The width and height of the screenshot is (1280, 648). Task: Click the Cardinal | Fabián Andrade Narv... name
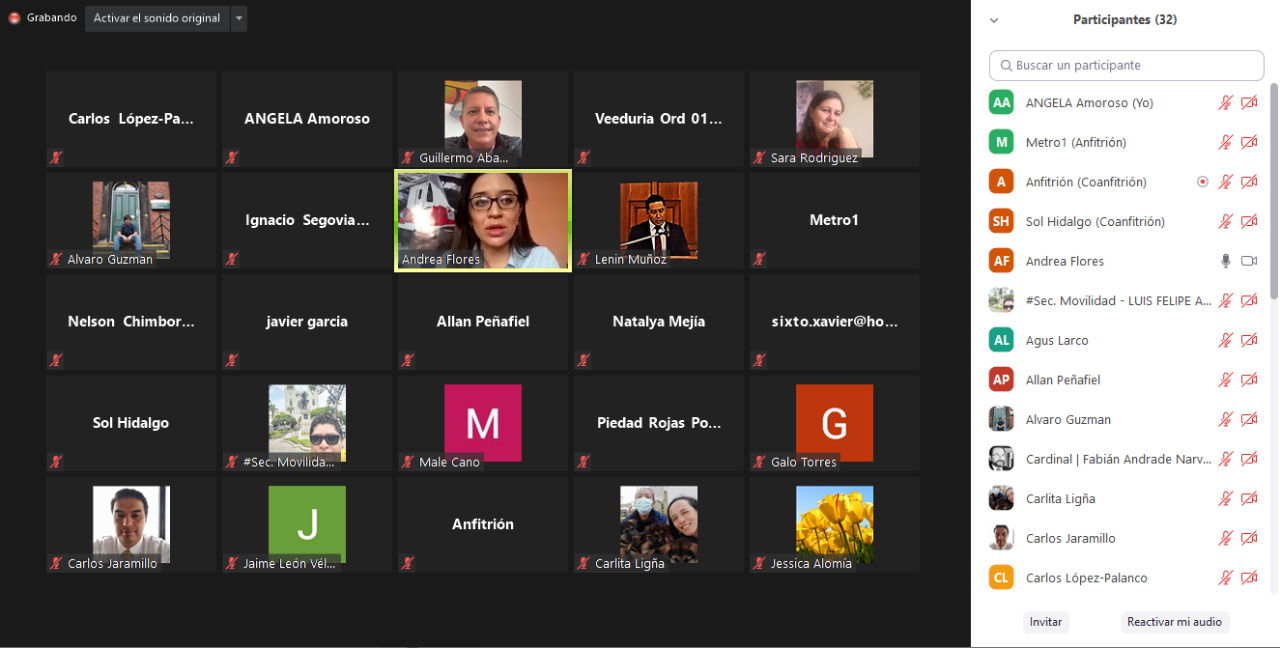coord(1118,459)
